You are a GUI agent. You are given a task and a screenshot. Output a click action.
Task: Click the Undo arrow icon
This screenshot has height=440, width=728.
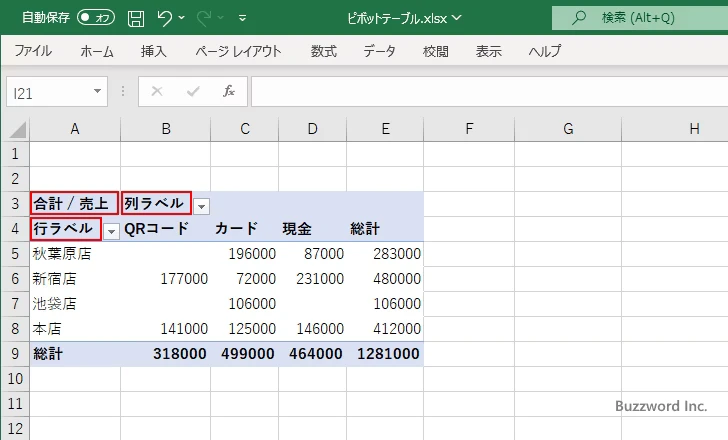click(164, 18)
